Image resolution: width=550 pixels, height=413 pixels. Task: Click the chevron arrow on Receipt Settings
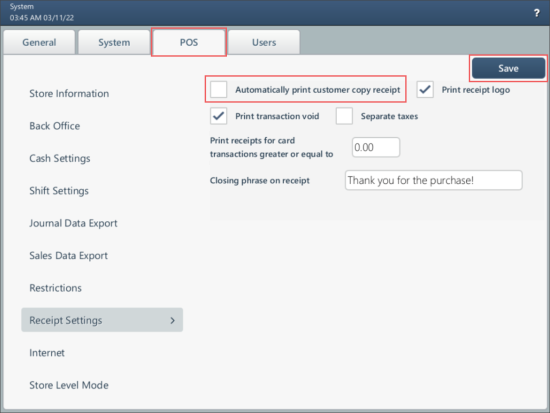point(172,320)
